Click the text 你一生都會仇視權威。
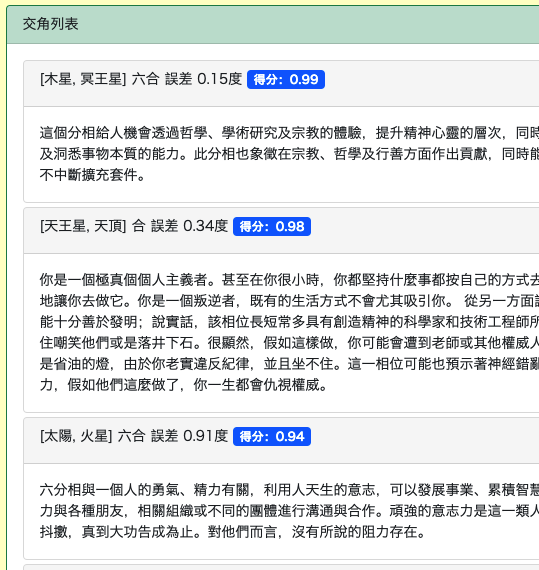539x570 pixels. (x=260, y=385)
